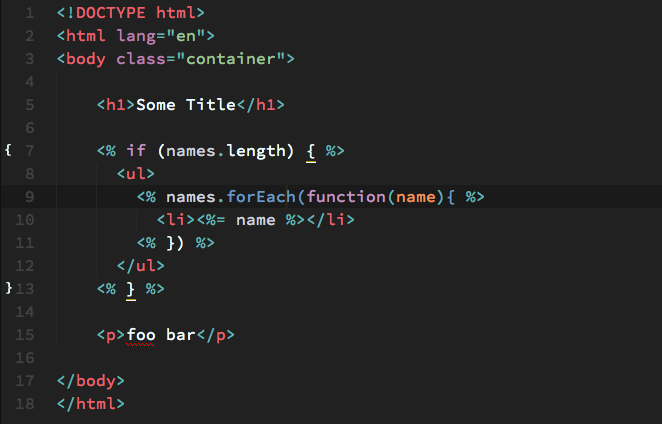
Task: Click line number 15 in the gutter
Action: 25,335
